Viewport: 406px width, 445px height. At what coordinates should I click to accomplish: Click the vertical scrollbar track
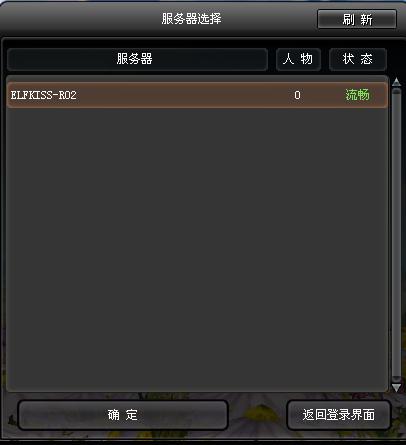(x=396, y=233)
